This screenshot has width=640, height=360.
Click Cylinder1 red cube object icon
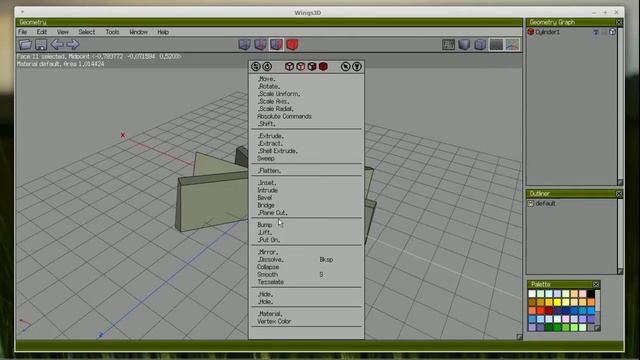coord(531,32)
